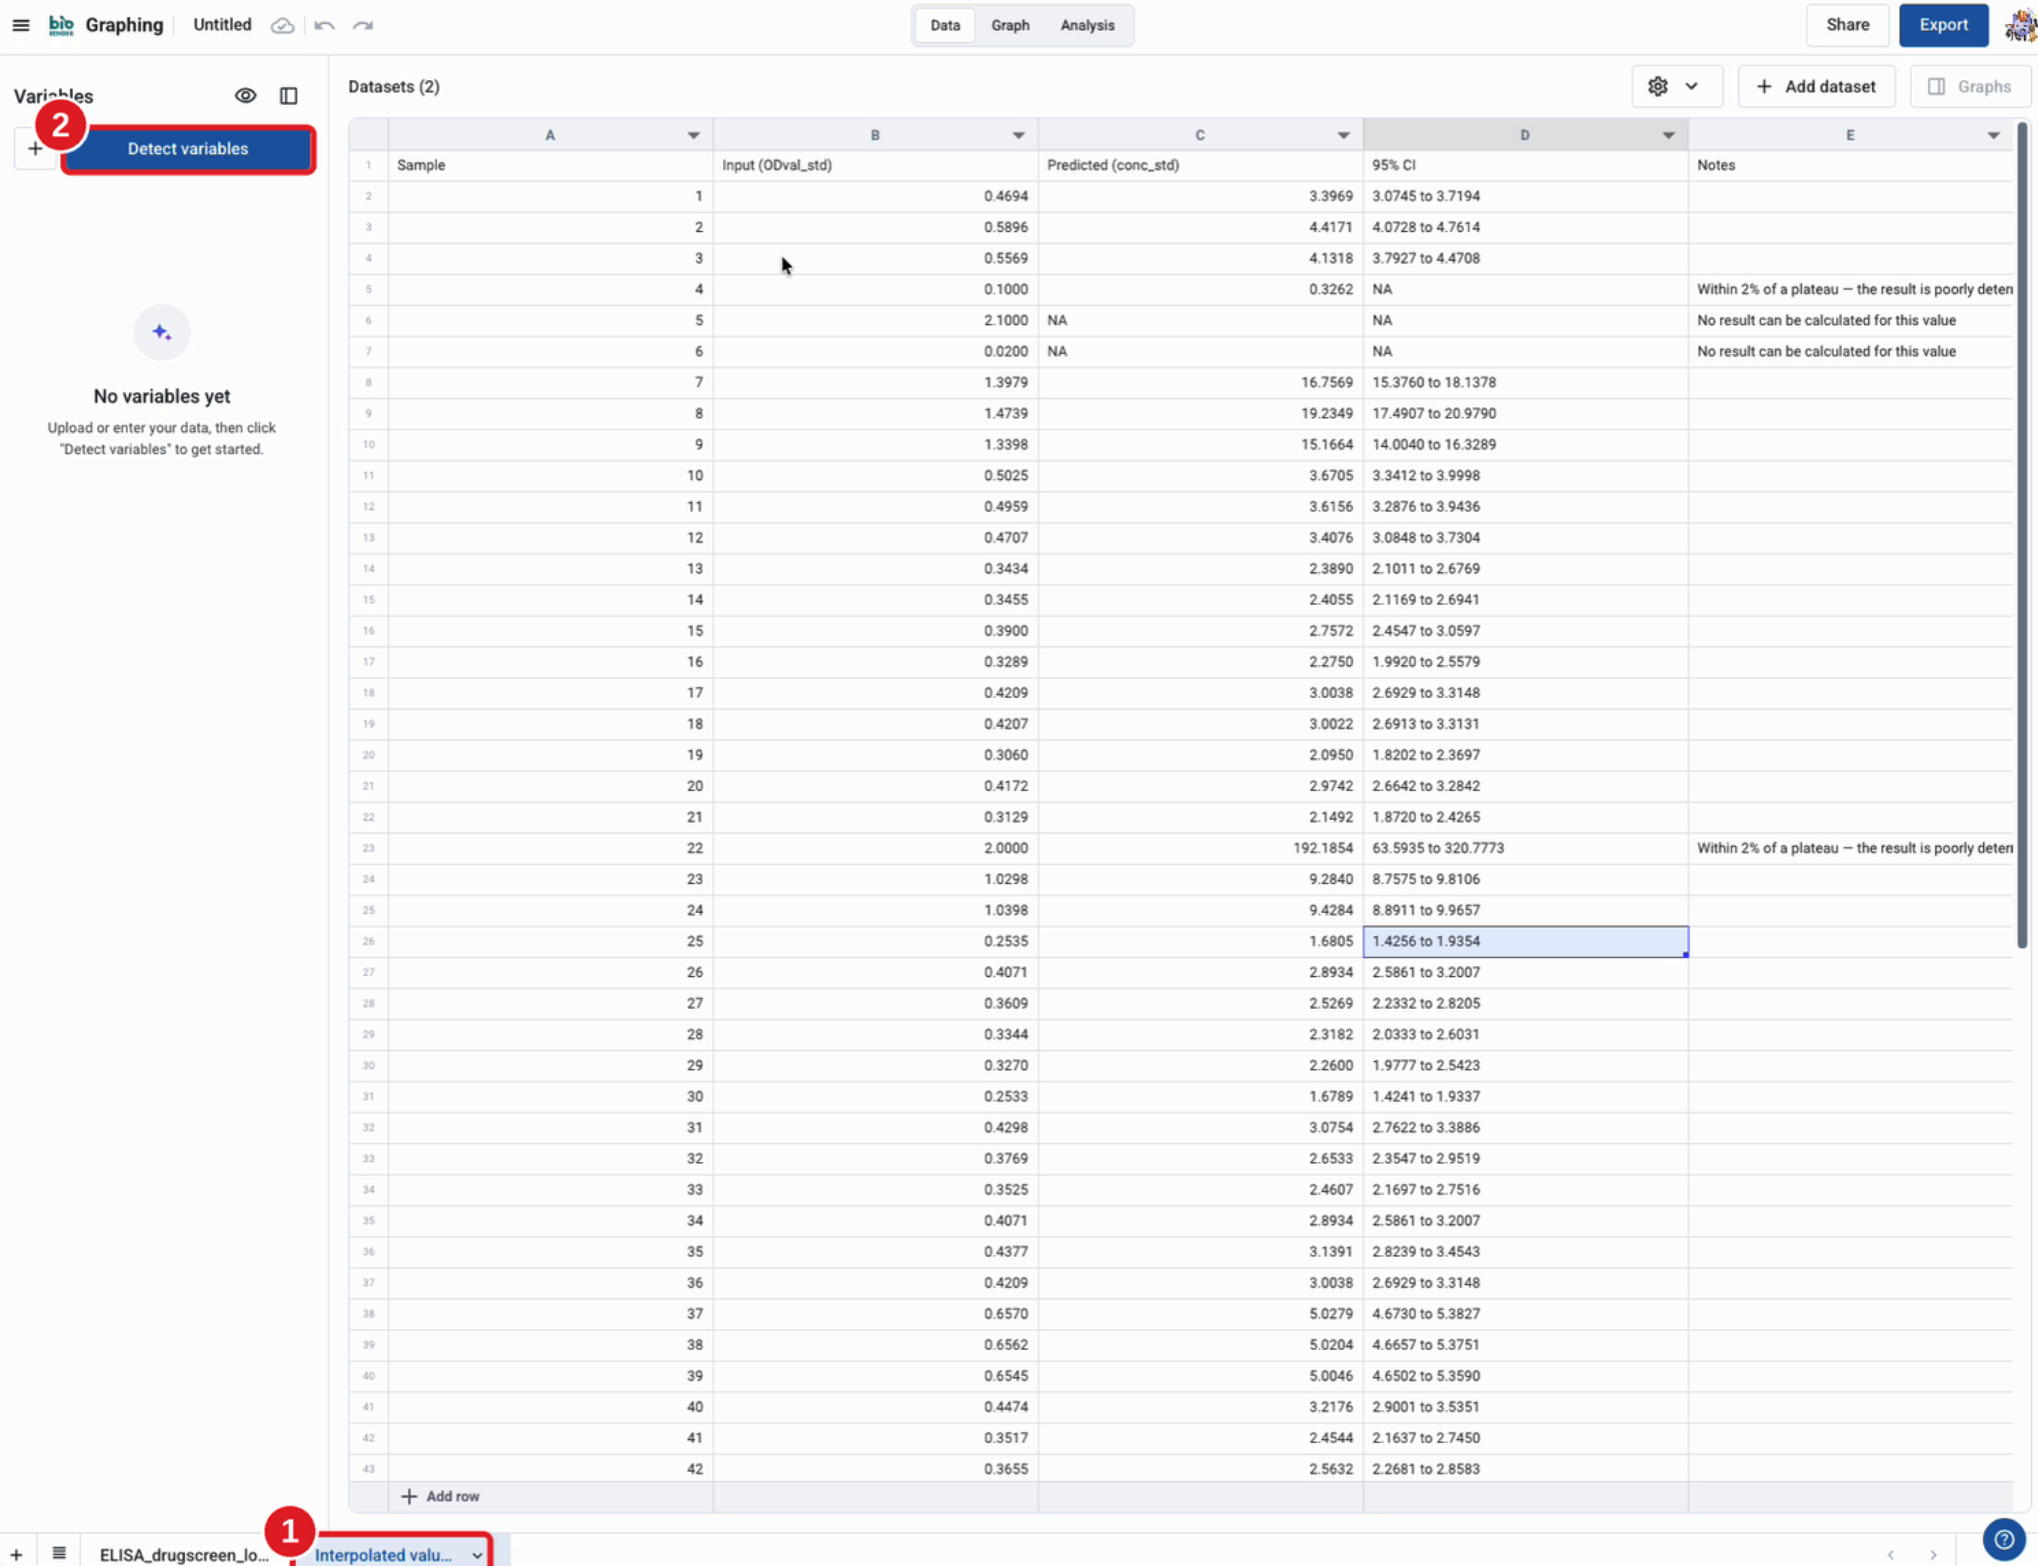Select the 'Datasets (2)' heading

point(394,87)
